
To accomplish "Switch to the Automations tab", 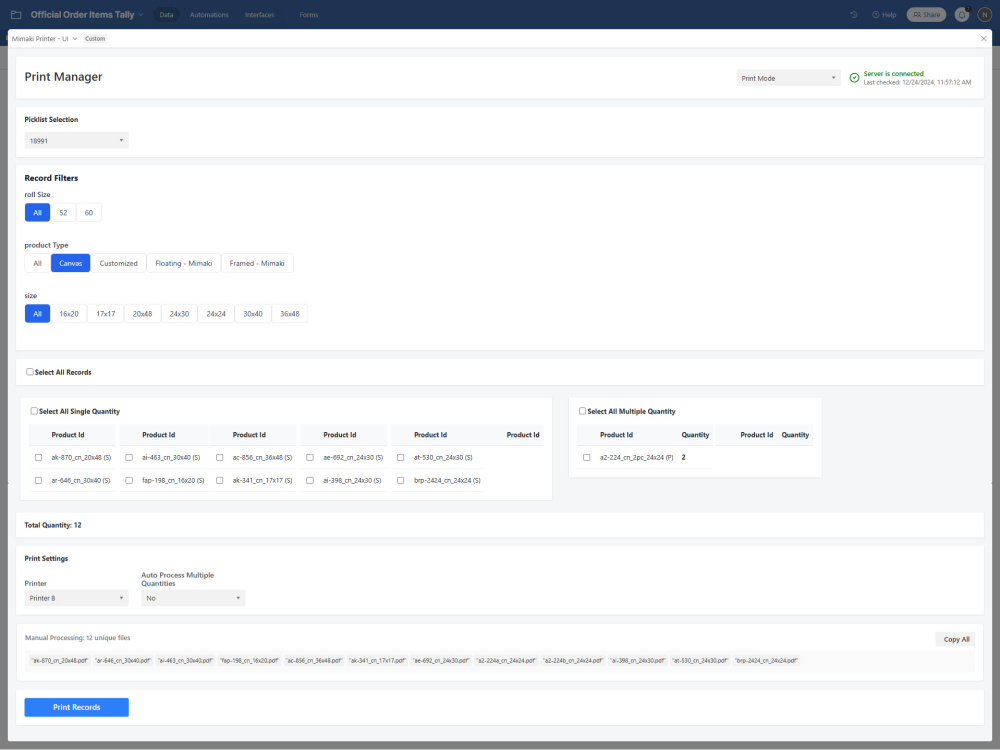I will (209, 15).
